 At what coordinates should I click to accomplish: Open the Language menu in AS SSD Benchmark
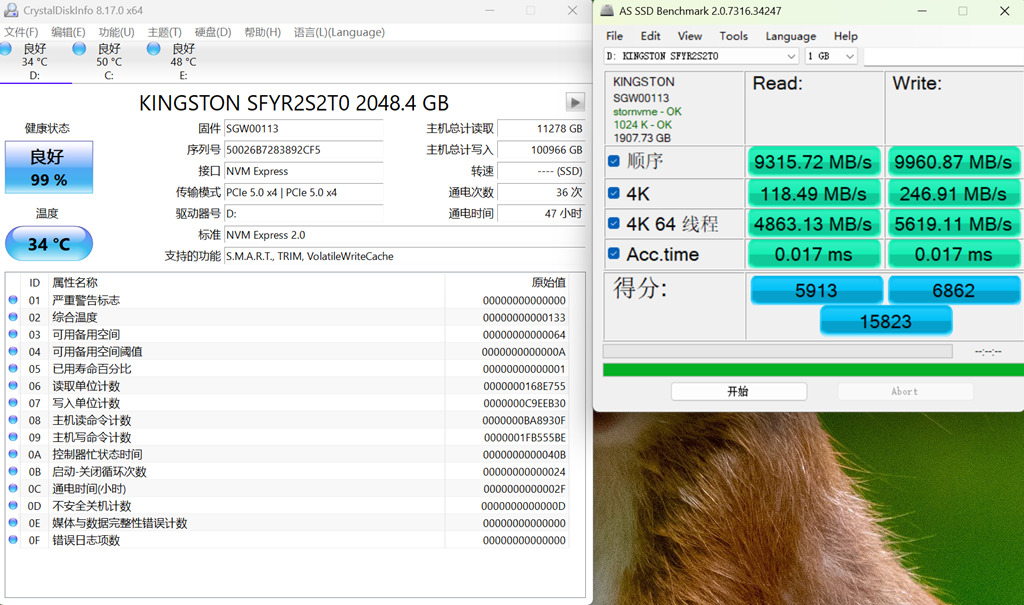click(x=791, y=36)
